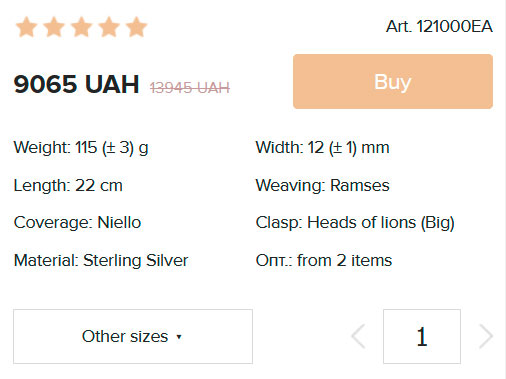The width and height of the screenshot is (506, 379).
Task: Rate five stars with last star
Action: [137, 27]
